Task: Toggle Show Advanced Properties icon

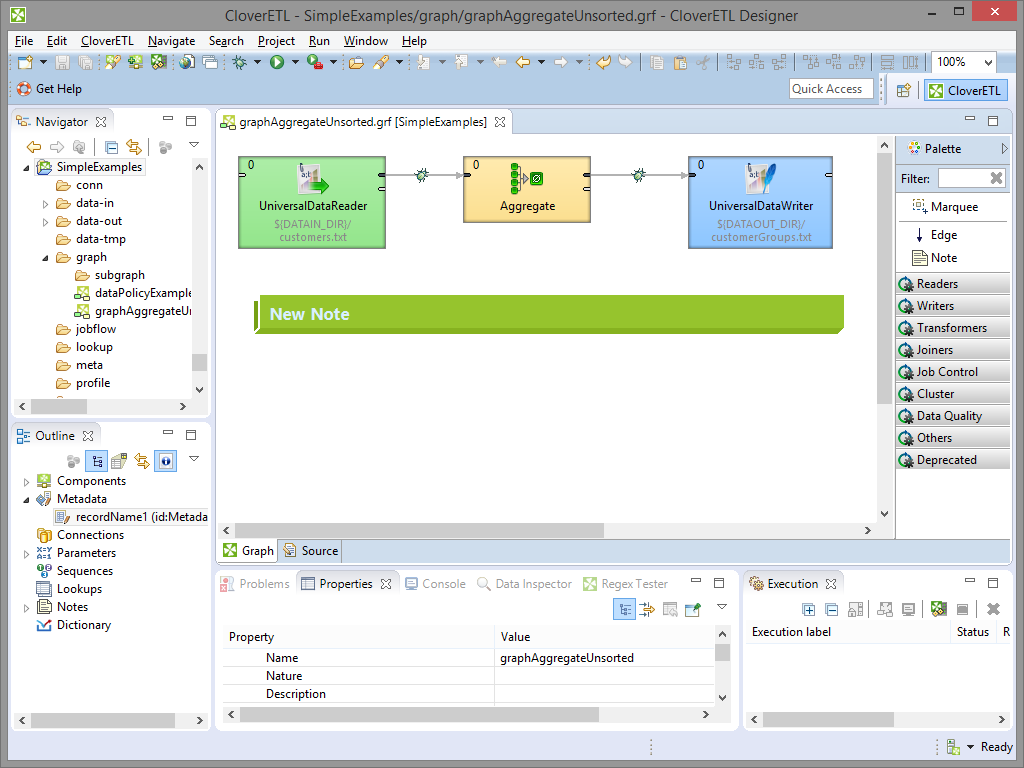Action: pyautogui.click(x=647, y=609)
